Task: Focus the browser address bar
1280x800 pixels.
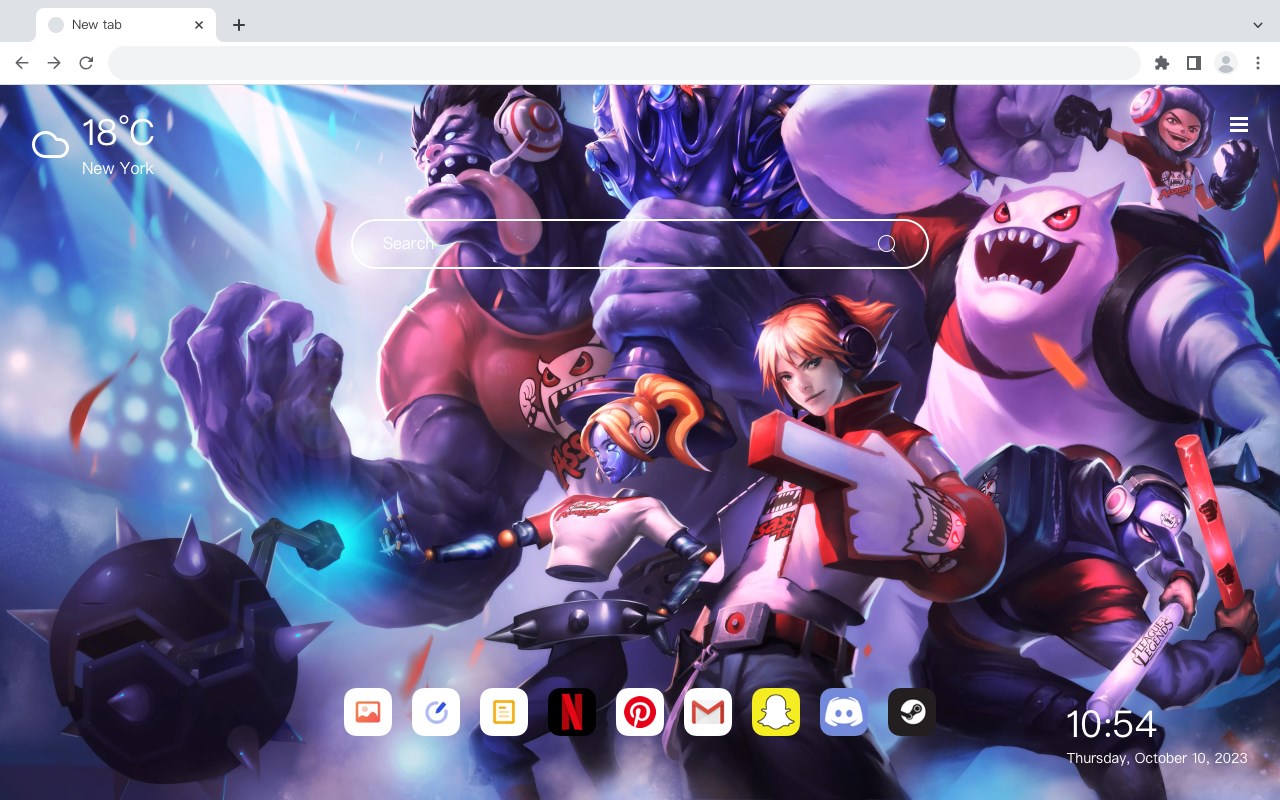Action: tap(624, 63)
